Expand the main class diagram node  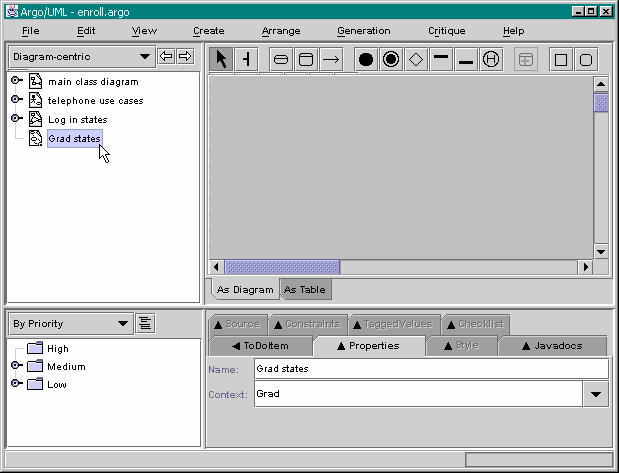(16, 81)
